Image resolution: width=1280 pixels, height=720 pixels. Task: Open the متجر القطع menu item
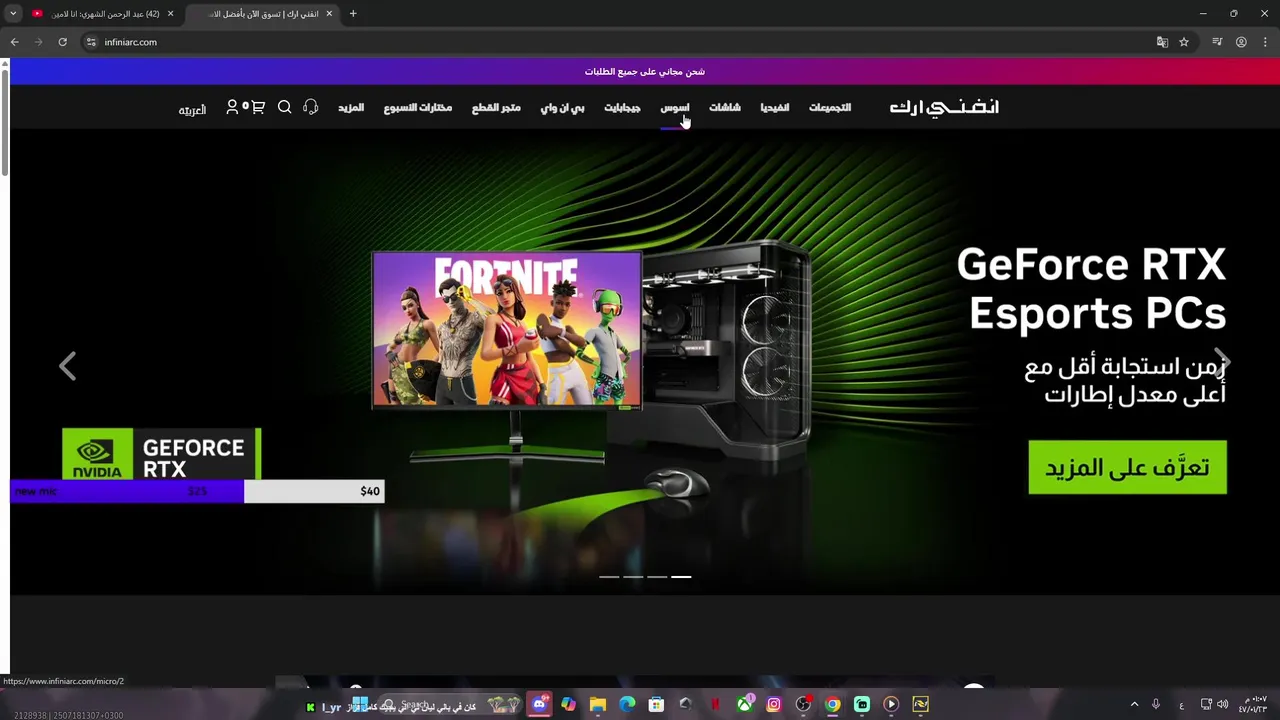click(x=496, y=107)
